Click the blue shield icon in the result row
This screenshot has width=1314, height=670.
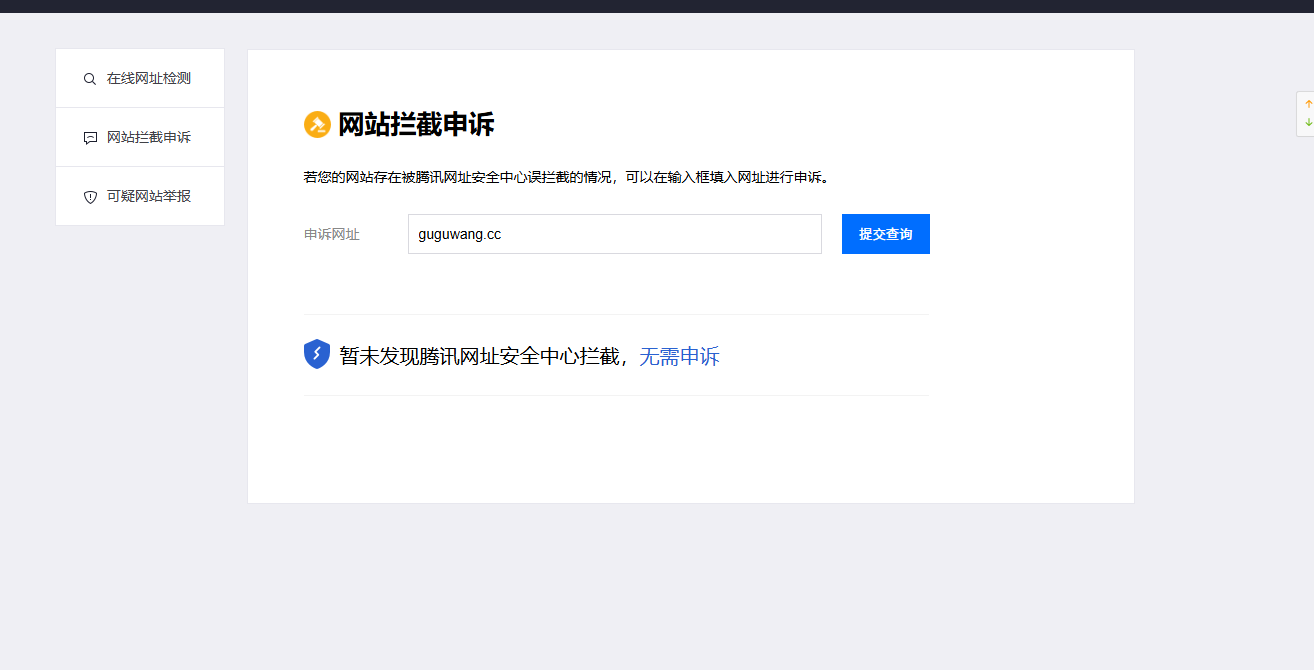tap(317, 354)
